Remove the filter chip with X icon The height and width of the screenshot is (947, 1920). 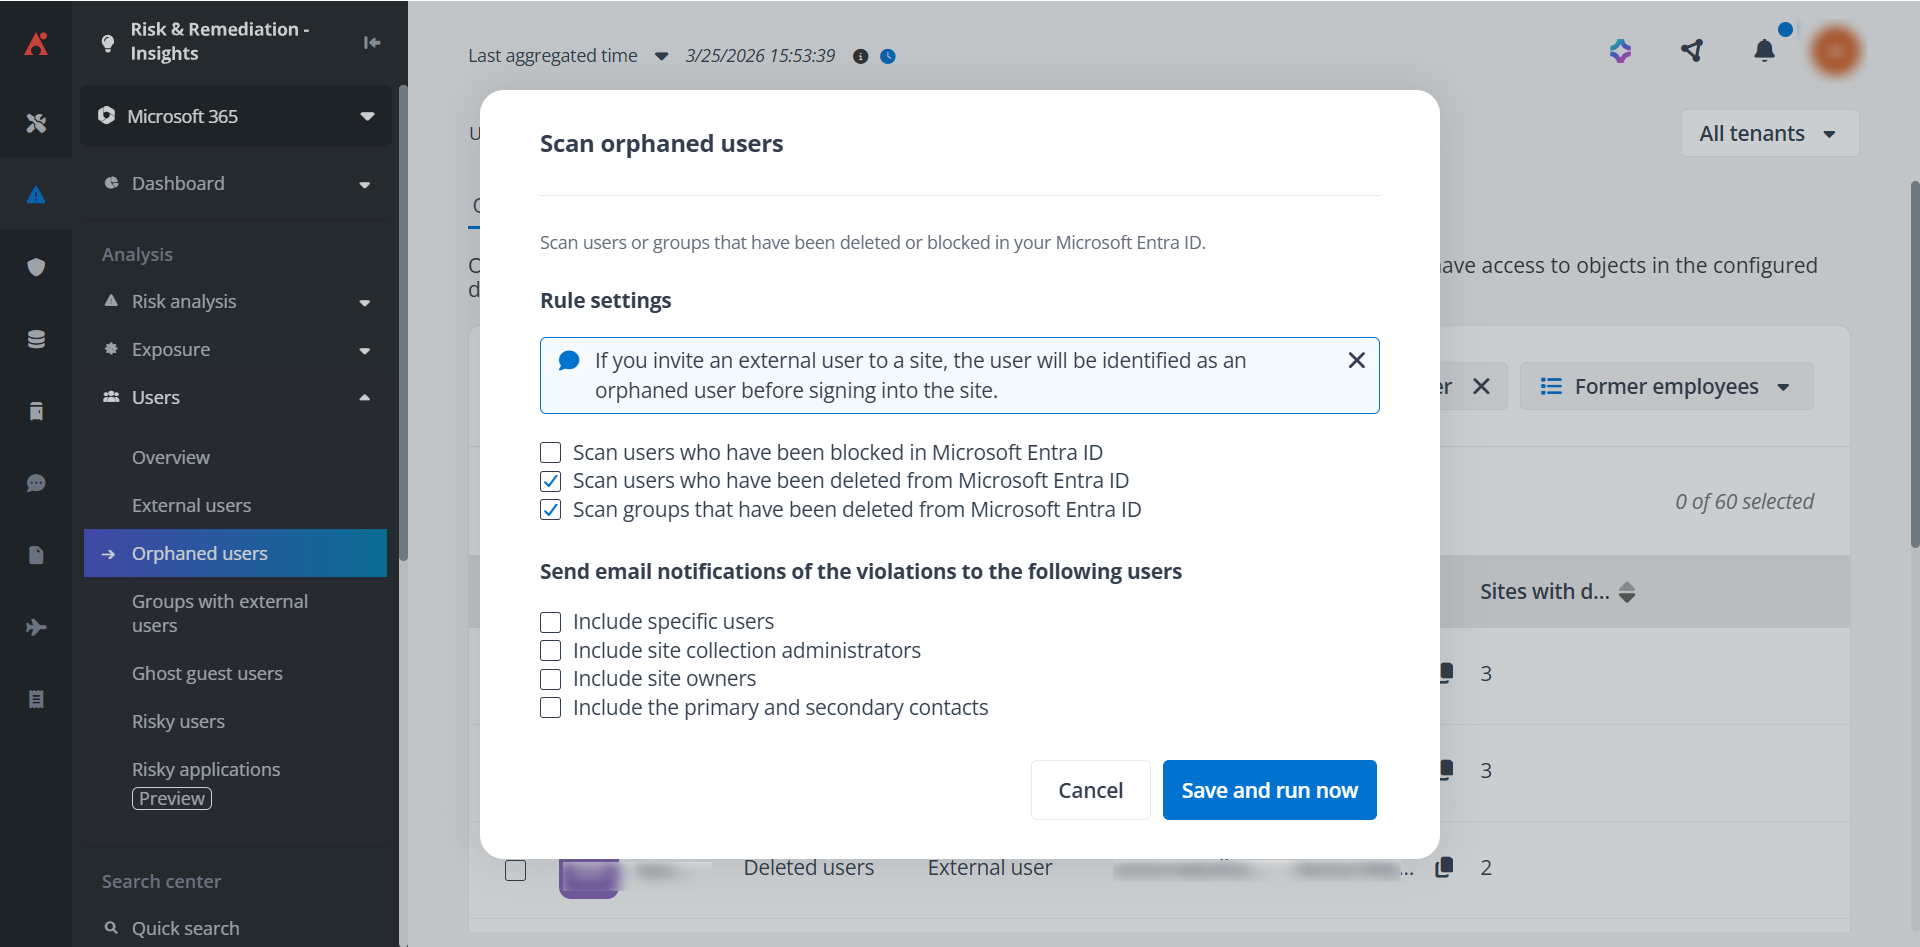pos(1482,386)
